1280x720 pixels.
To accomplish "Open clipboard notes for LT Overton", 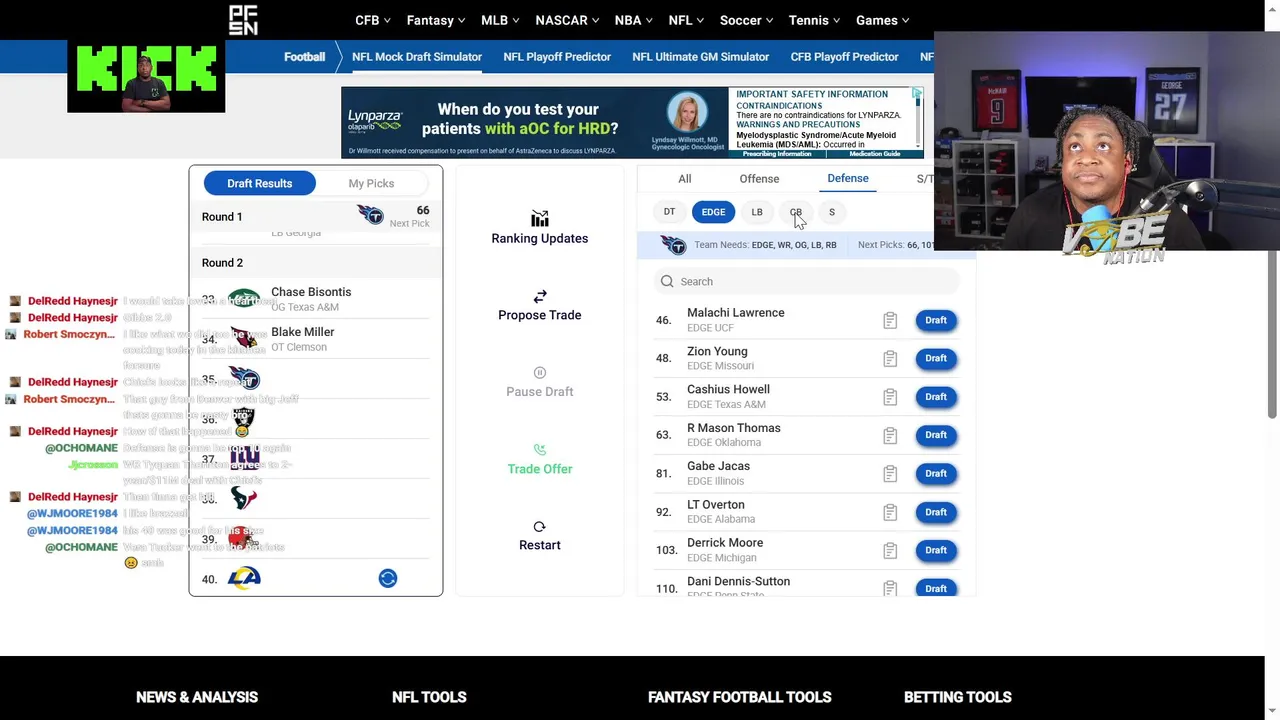I will click(x=890, y=512).
